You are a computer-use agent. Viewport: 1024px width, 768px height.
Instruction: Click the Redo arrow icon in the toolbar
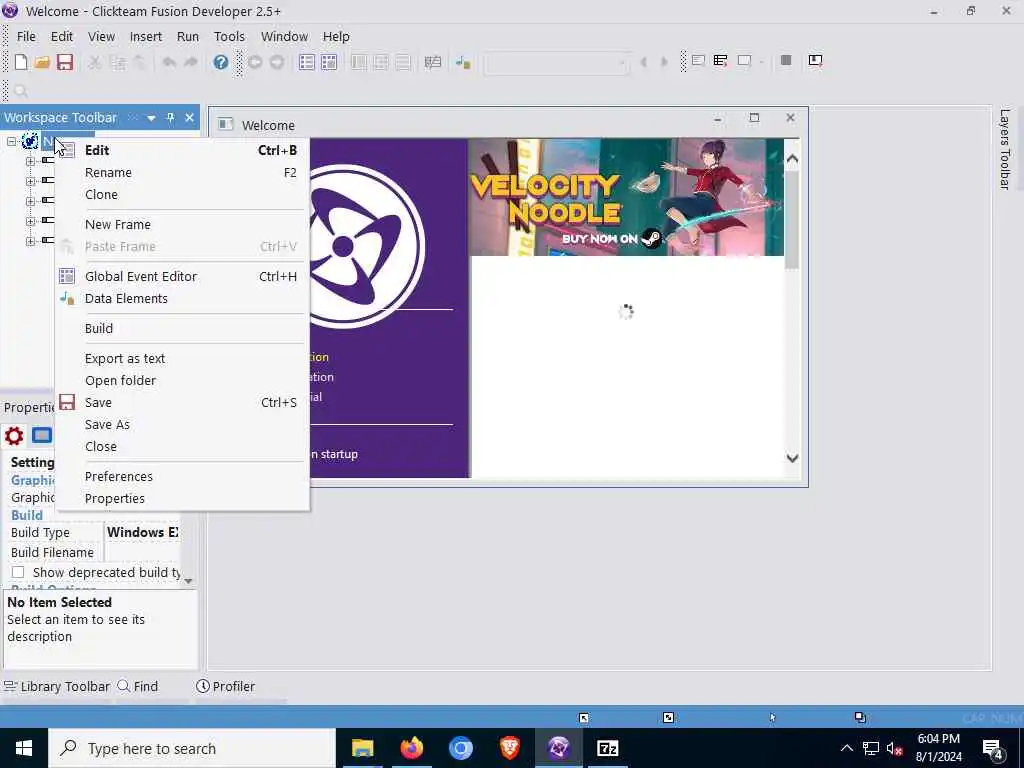click(x=191, y=62)
